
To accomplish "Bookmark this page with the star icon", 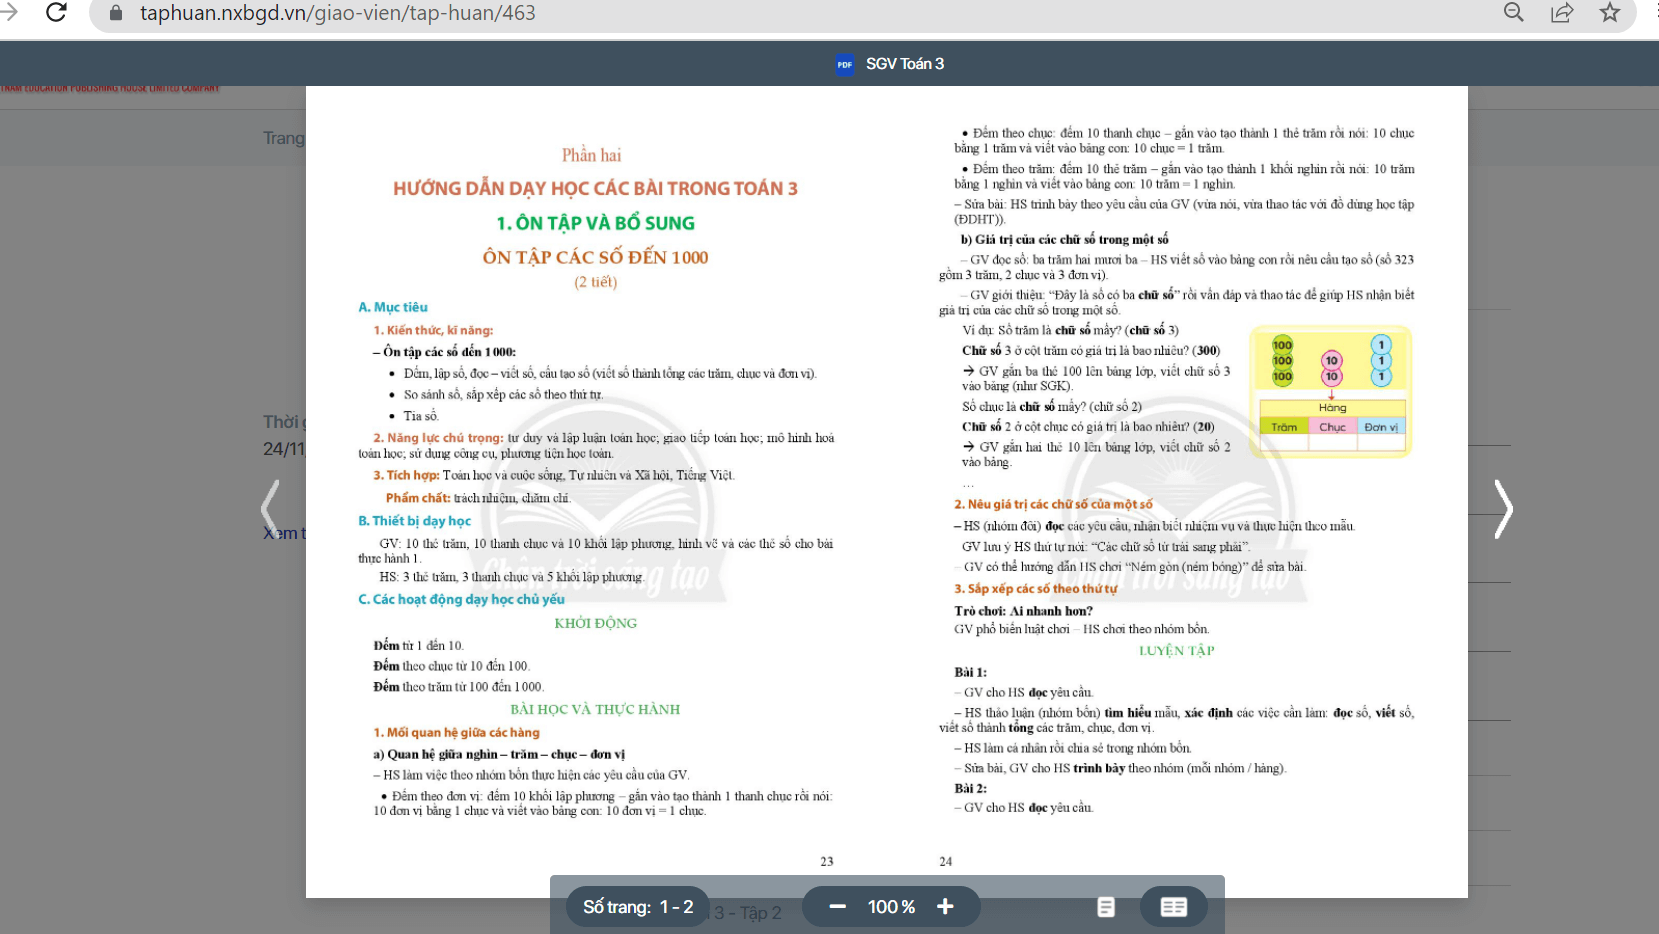I will coord(1610,12).
